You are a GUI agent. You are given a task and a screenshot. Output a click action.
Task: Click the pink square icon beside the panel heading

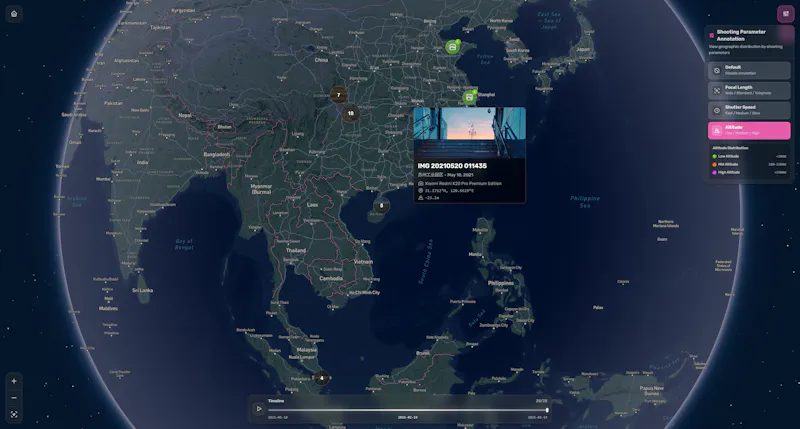pos(712,35)
